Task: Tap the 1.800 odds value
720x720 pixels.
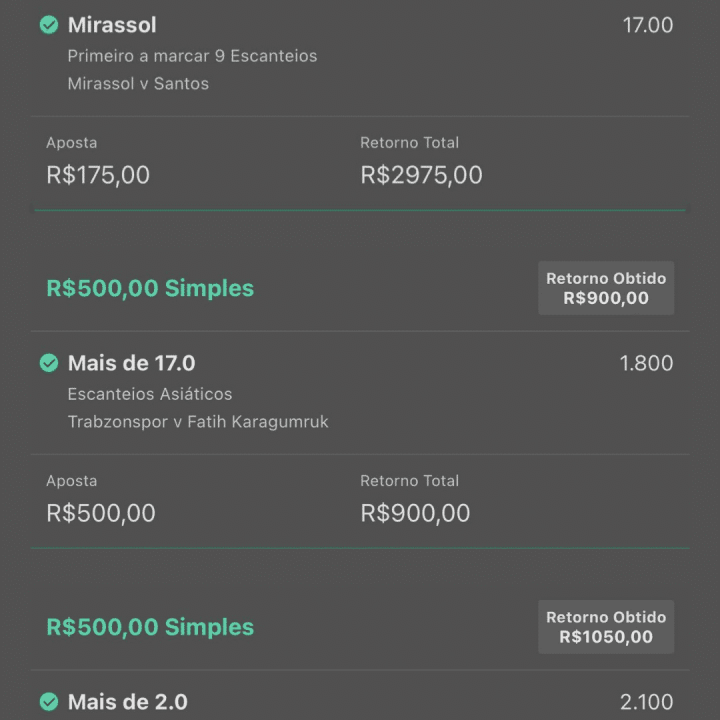Action: 646,363
